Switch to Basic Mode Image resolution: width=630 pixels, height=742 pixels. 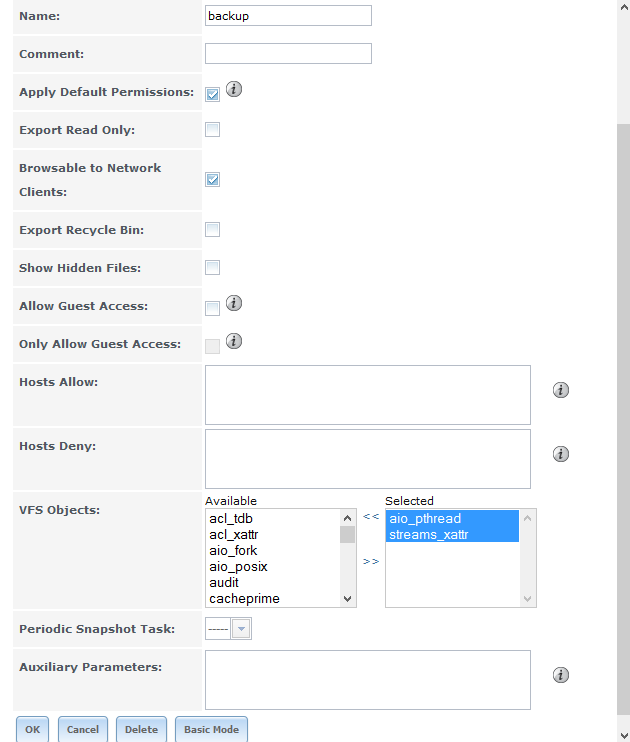[x=211, y=729]
